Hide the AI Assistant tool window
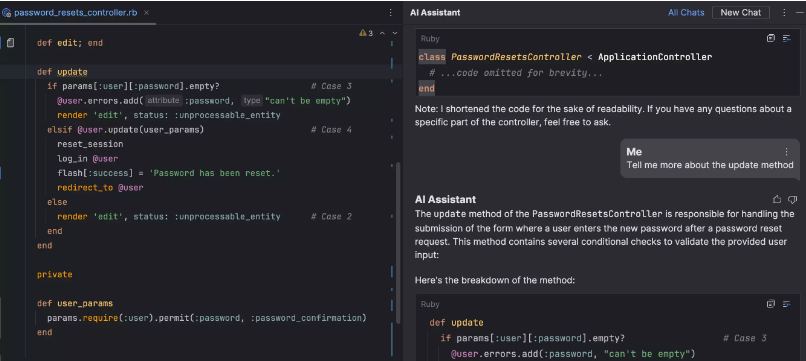 tap(799, 13)
